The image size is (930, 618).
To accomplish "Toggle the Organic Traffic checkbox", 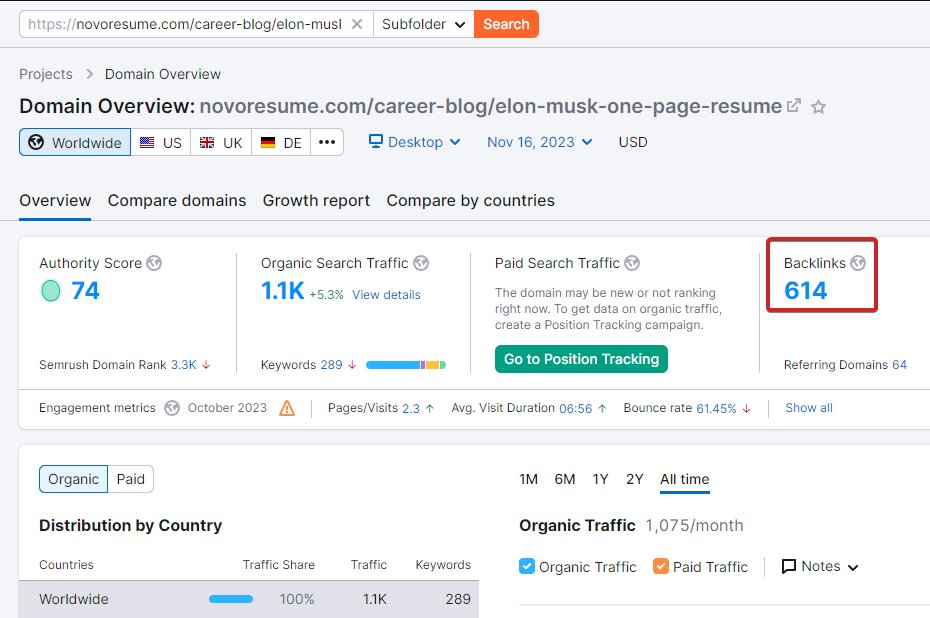I will 527,566.
